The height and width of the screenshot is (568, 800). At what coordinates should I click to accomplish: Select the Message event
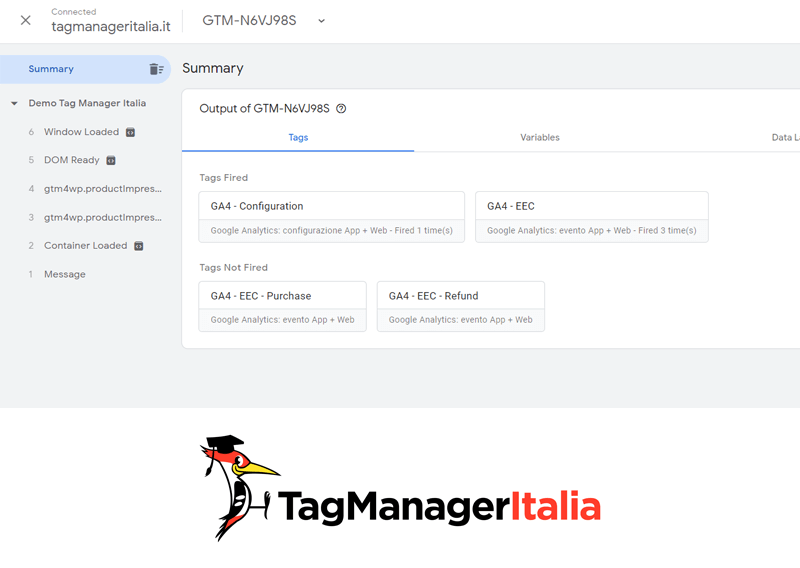pos(65,274)
